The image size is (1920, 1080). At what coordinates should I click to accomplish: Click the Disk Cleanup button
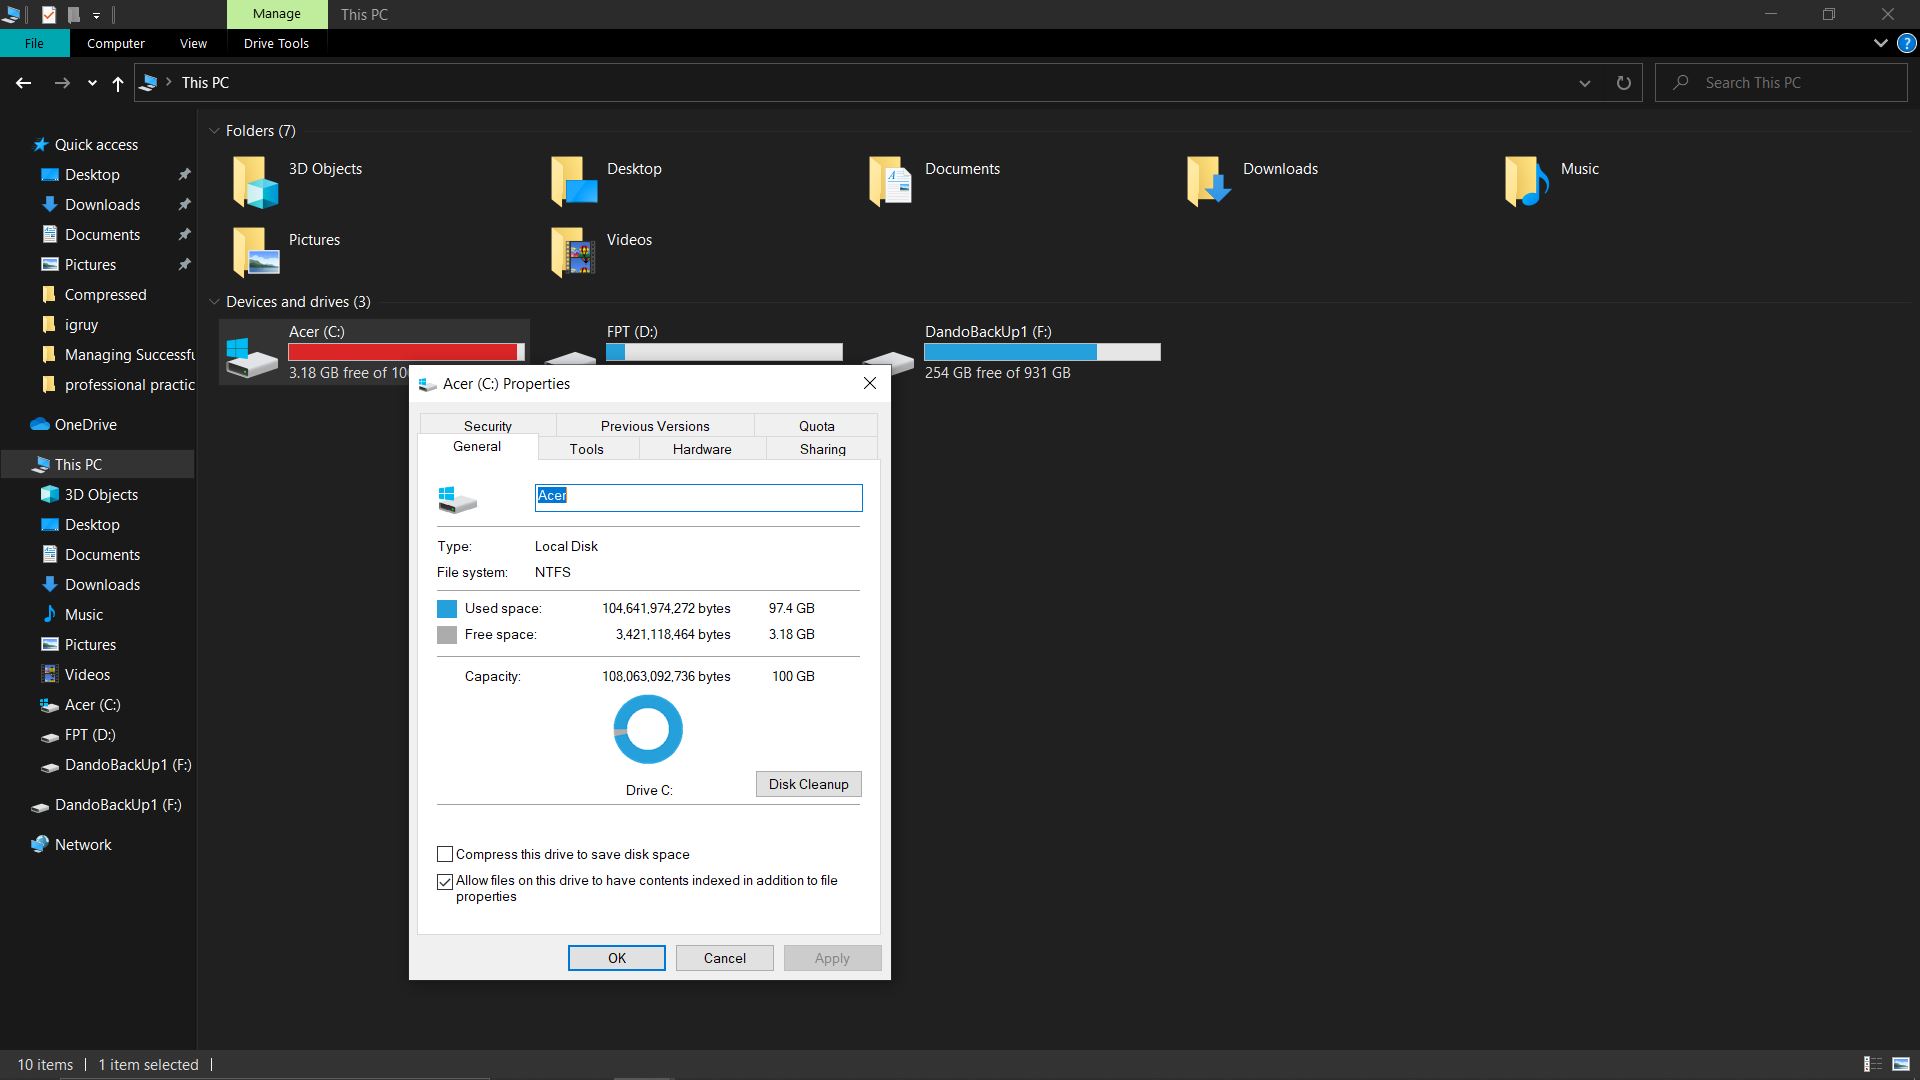(808, 784)
